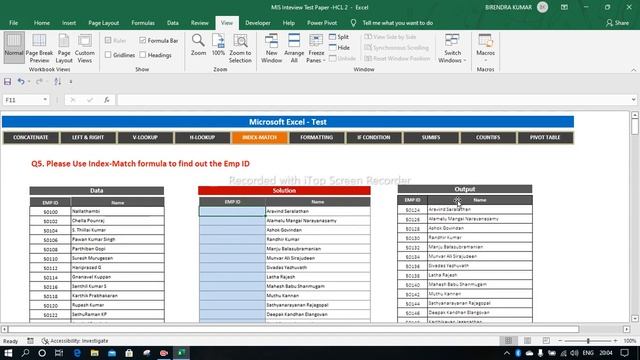Screen dimensions: 640x360
Task: Open Microsoft Edge from taskbar
Action: click(77, 353)
